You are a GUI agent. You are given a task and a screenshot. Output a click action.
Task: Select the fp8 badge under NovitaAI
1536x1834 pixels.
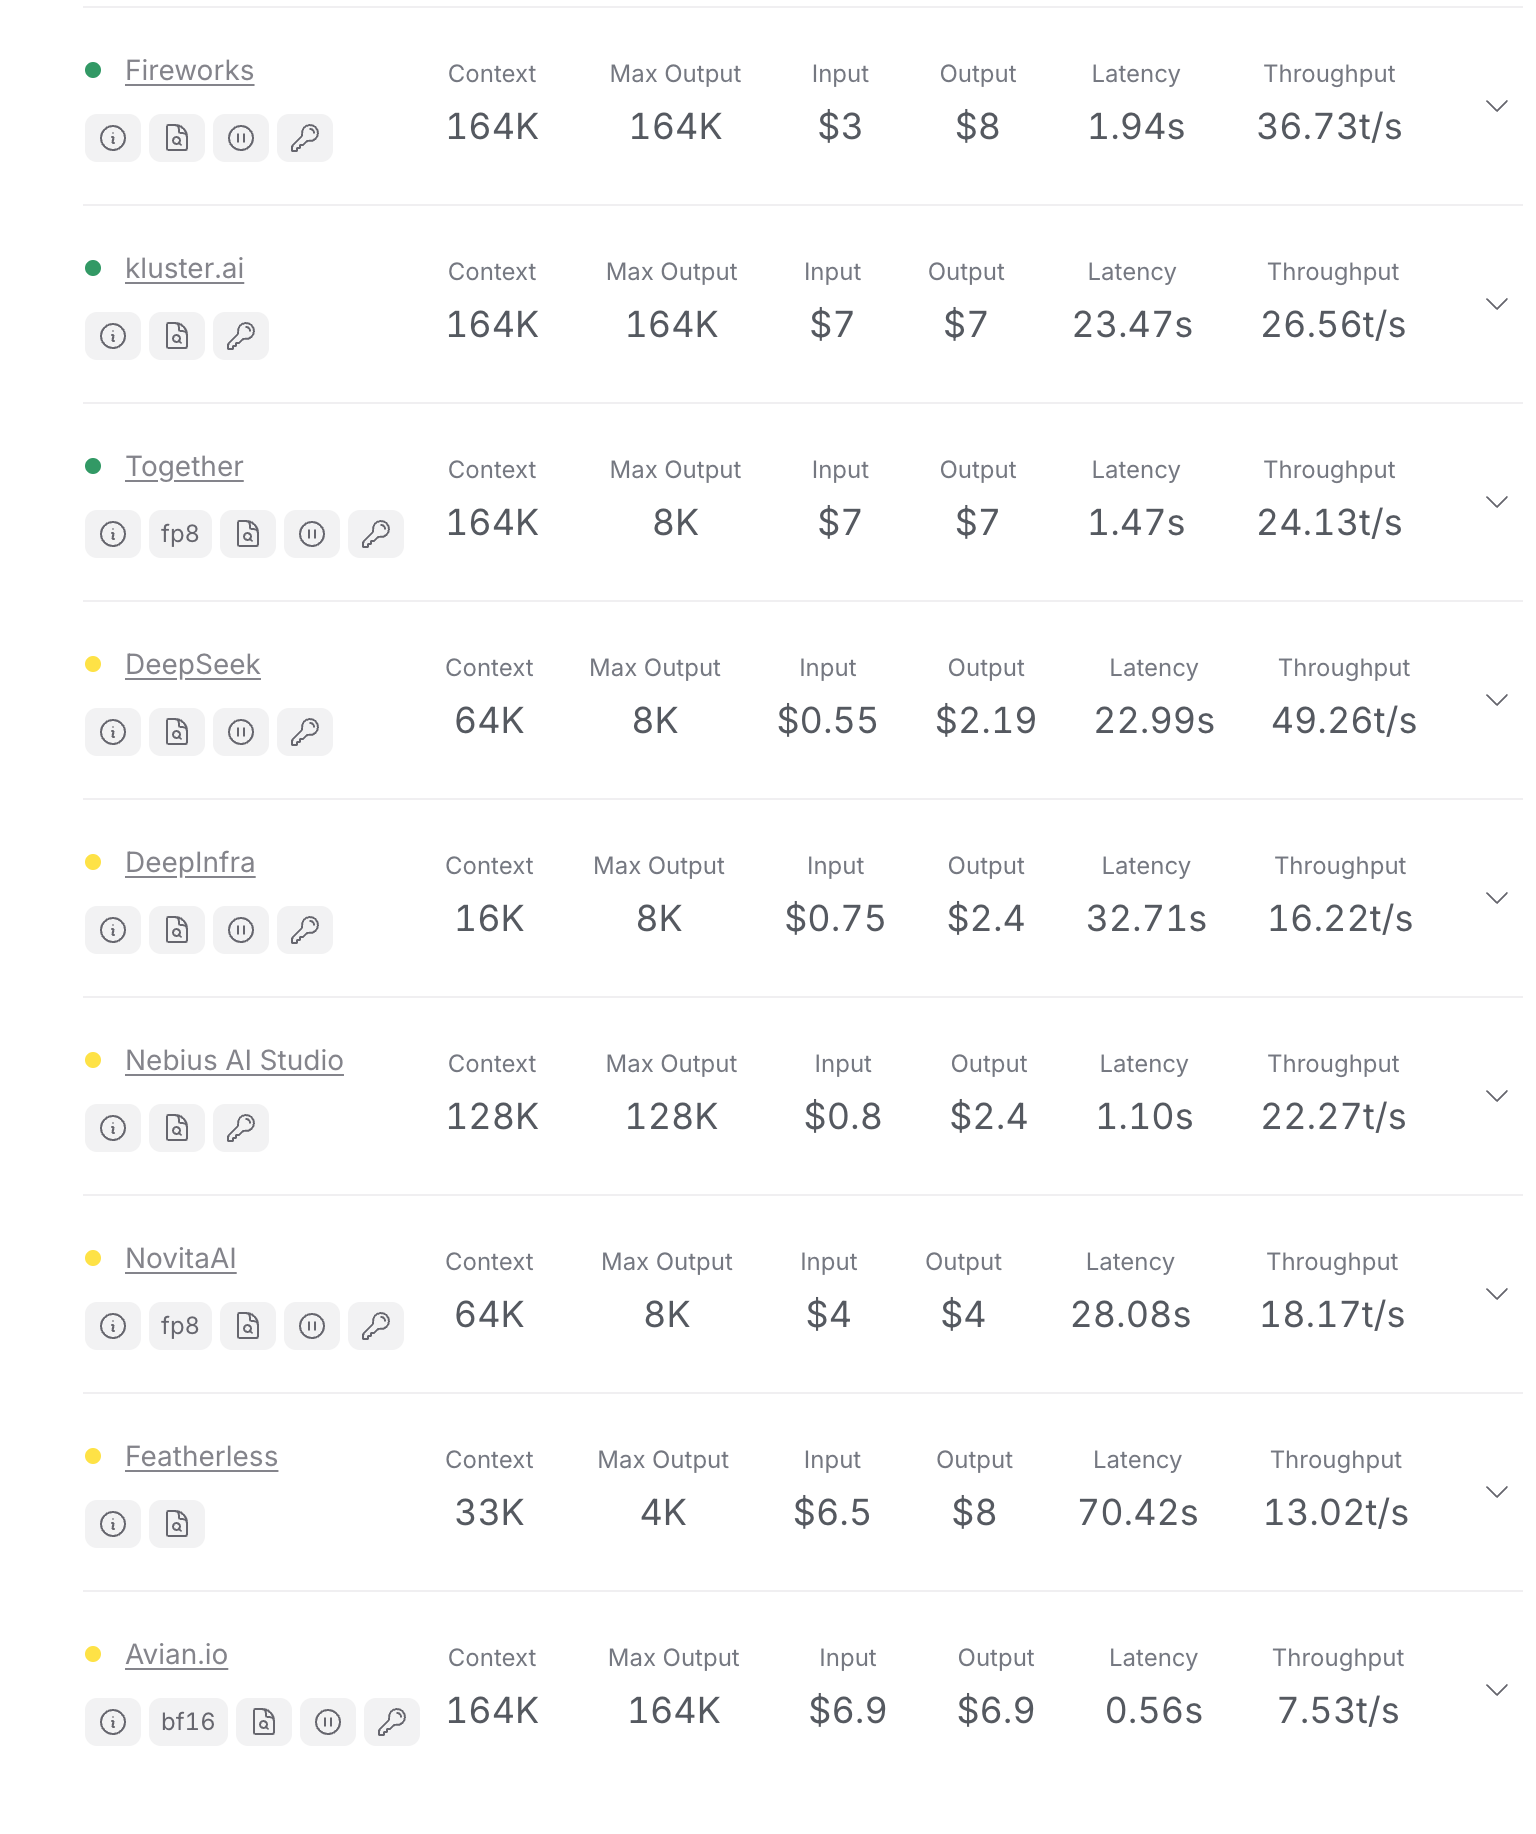pyautogui.click(x=180, y=1326)
